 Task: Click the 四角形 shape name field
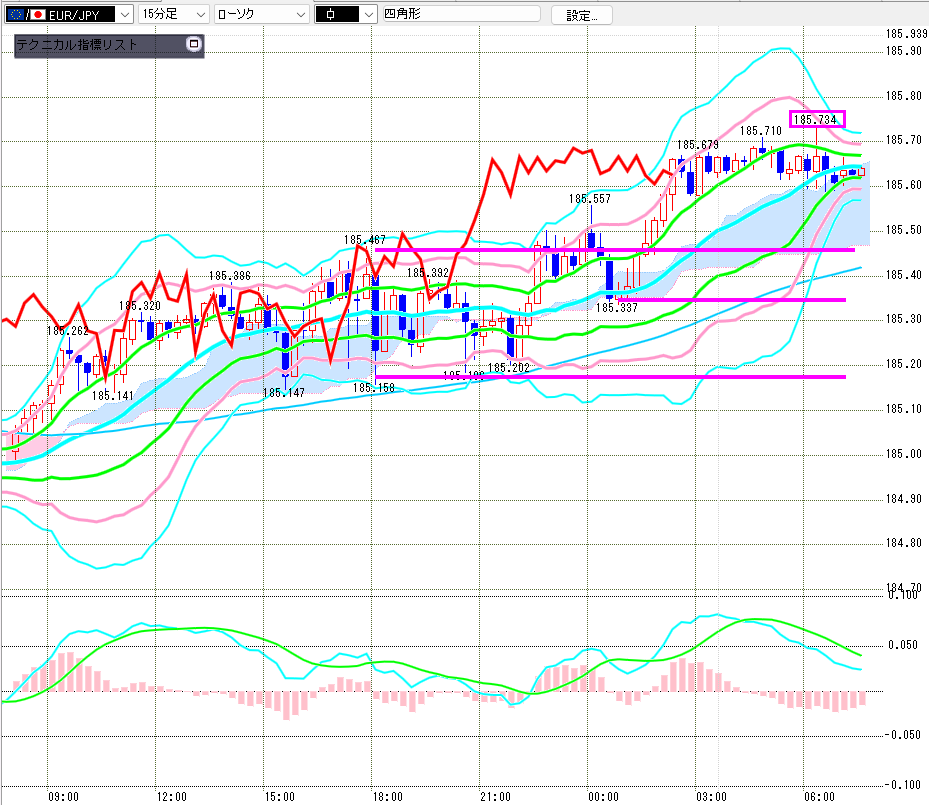point(461,14)
